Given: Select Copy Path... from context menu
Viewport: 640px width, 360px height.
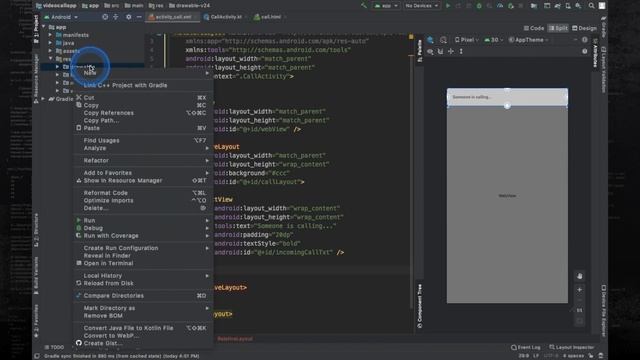Looking at the screenshot, I should [143, 120].
